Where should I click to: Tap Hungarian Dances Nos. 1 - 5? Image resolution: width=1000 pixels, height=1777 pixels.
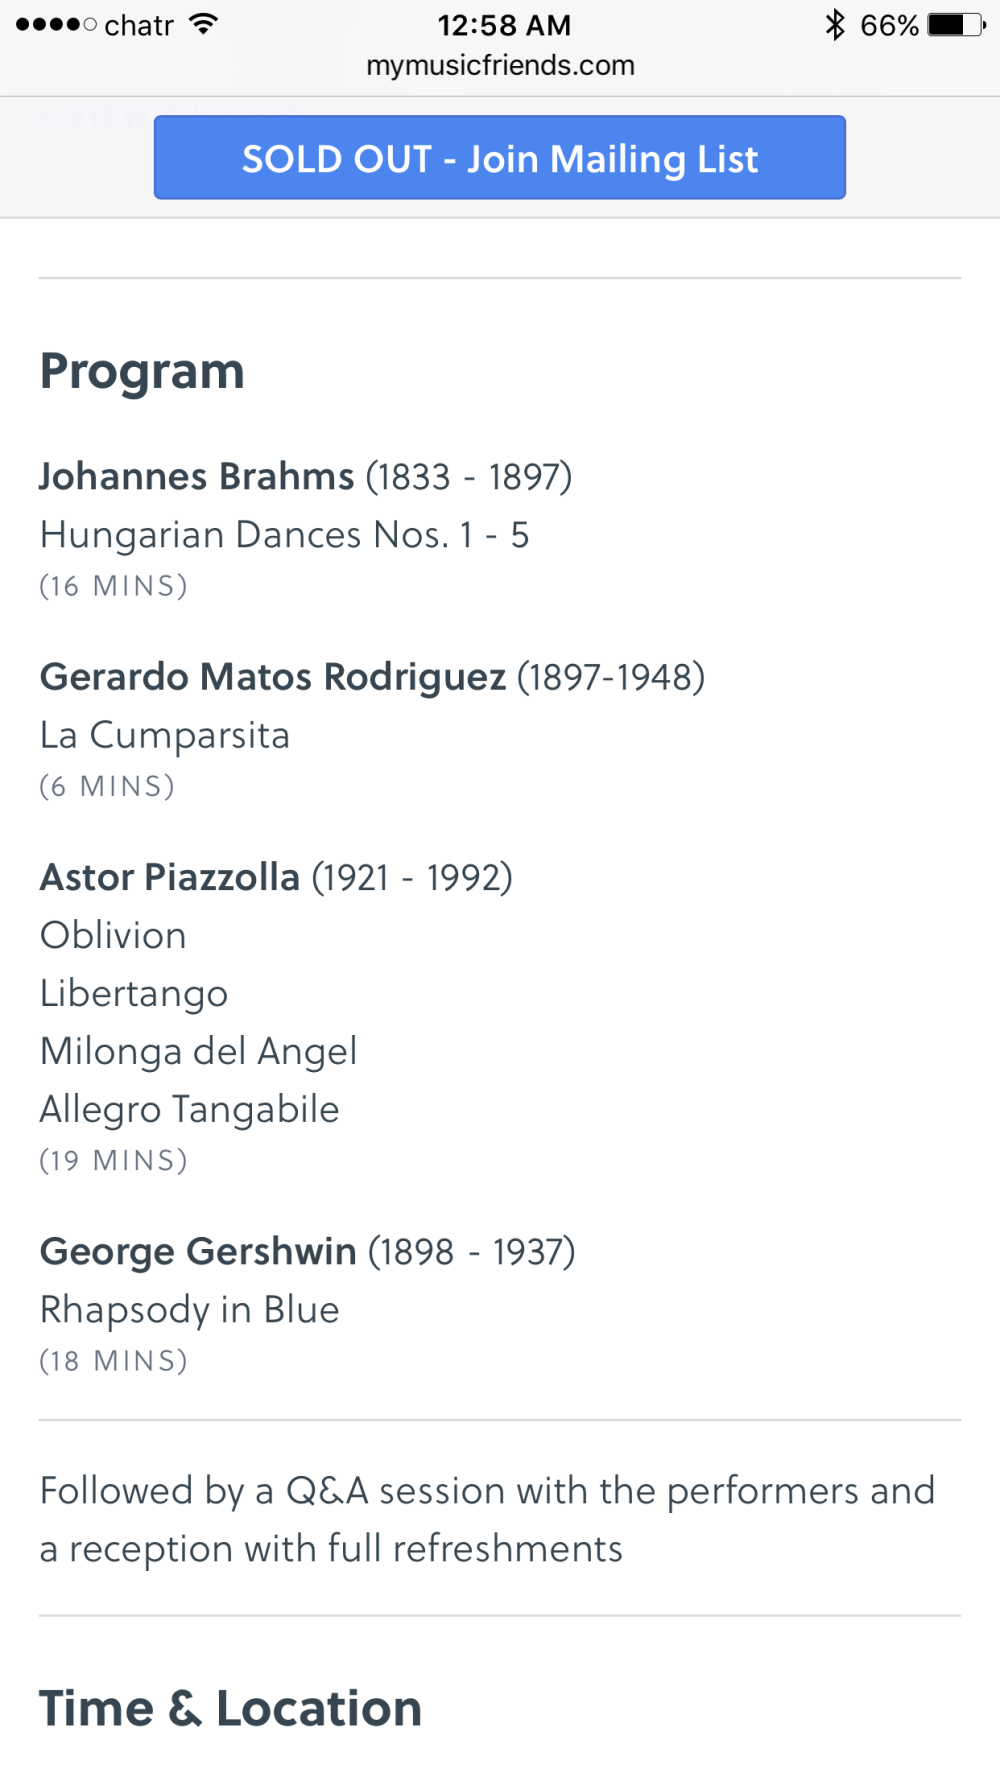(x=285, y=535)
